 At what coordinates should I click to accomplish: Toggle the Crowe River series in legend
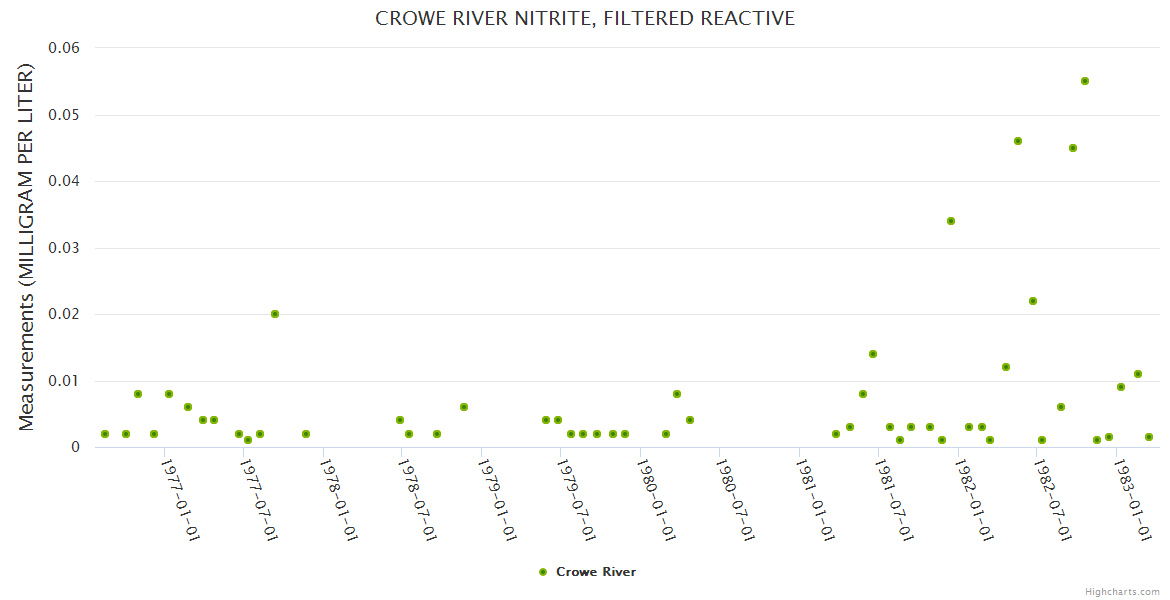click(595, 572)
